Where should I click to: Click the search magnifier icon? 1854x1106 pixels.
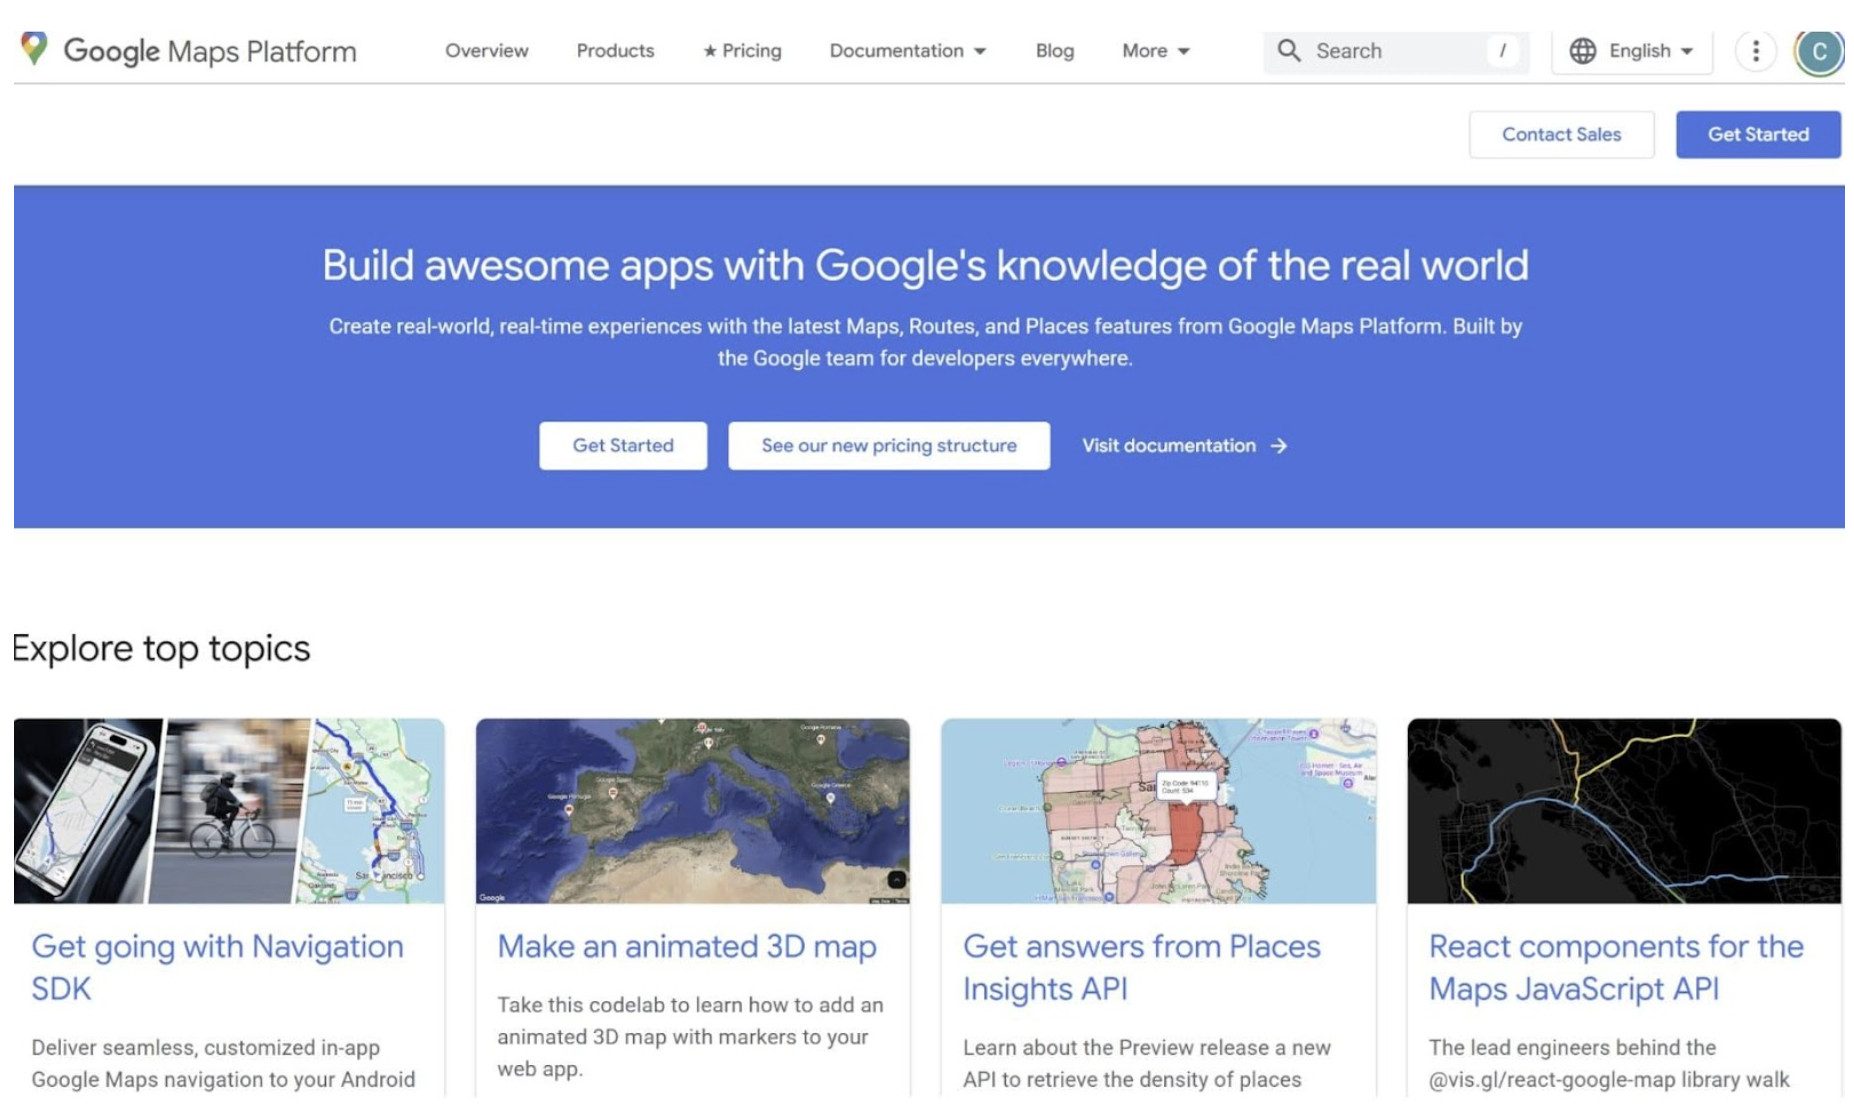tap(1288, 51)
